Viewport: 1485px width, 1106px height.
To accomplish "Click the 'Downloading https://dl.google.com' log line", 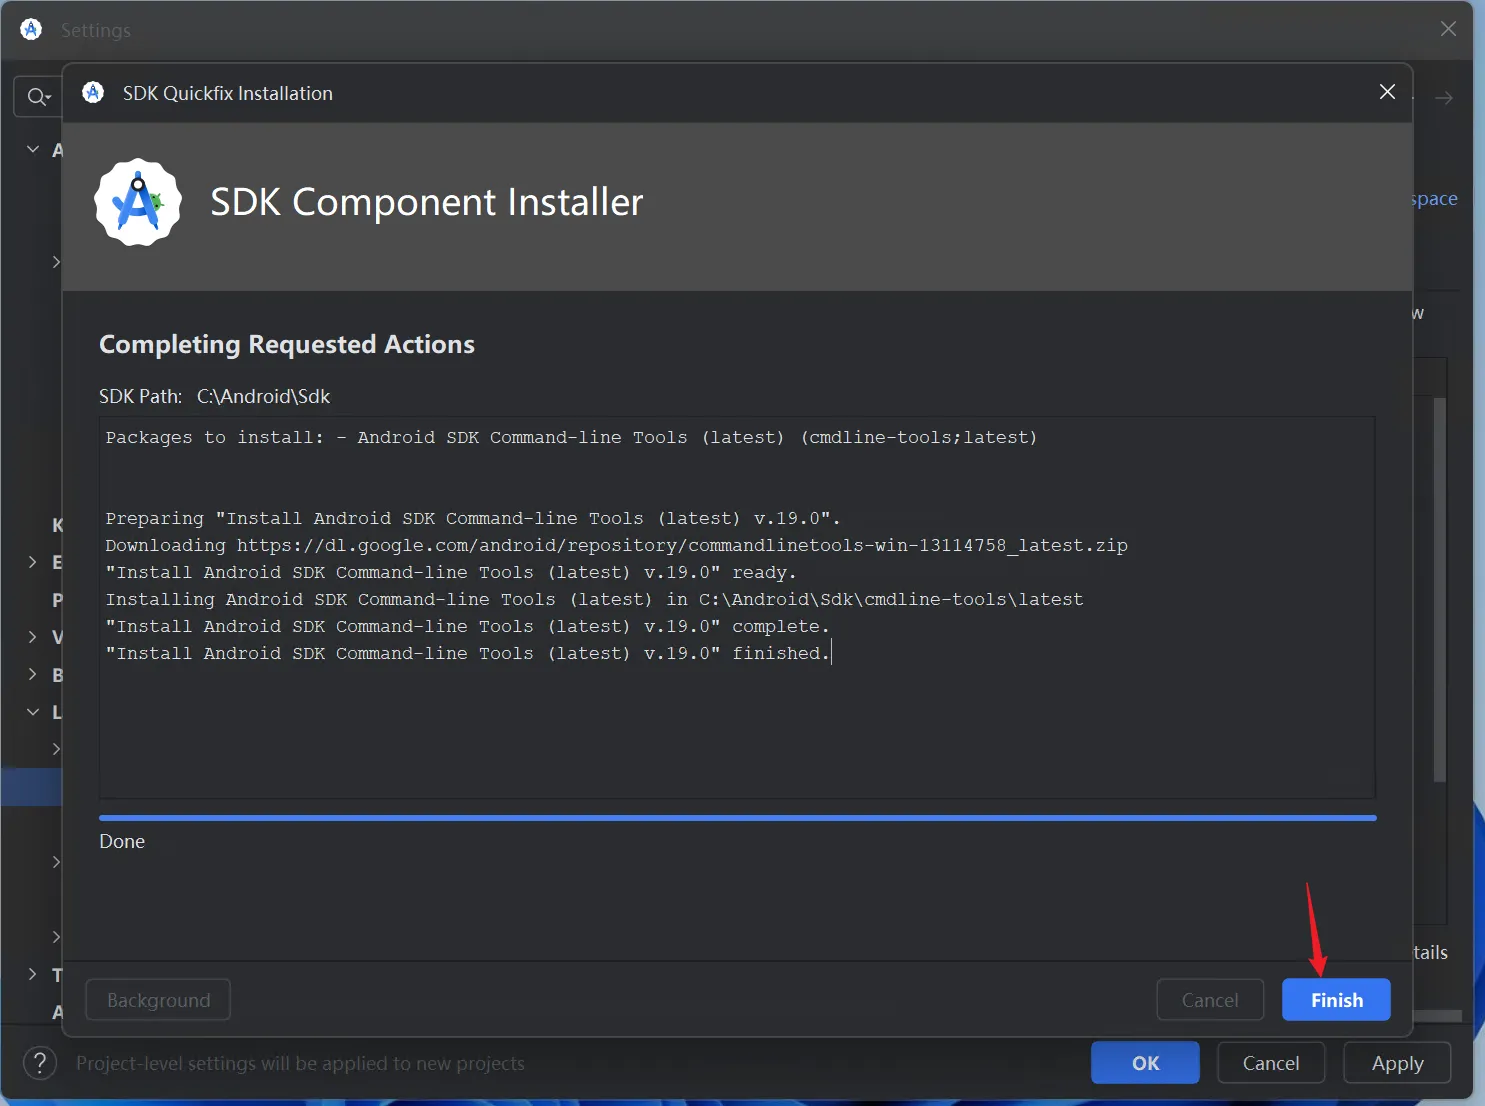I will pyautogui.click(x=616, y=545).
